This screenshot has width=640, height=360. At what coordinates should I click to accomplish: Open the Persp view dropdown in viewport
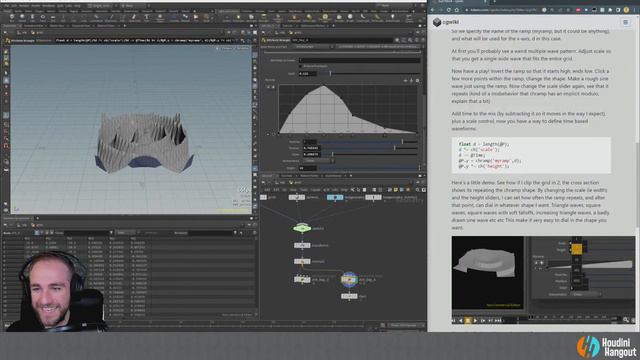227,48
